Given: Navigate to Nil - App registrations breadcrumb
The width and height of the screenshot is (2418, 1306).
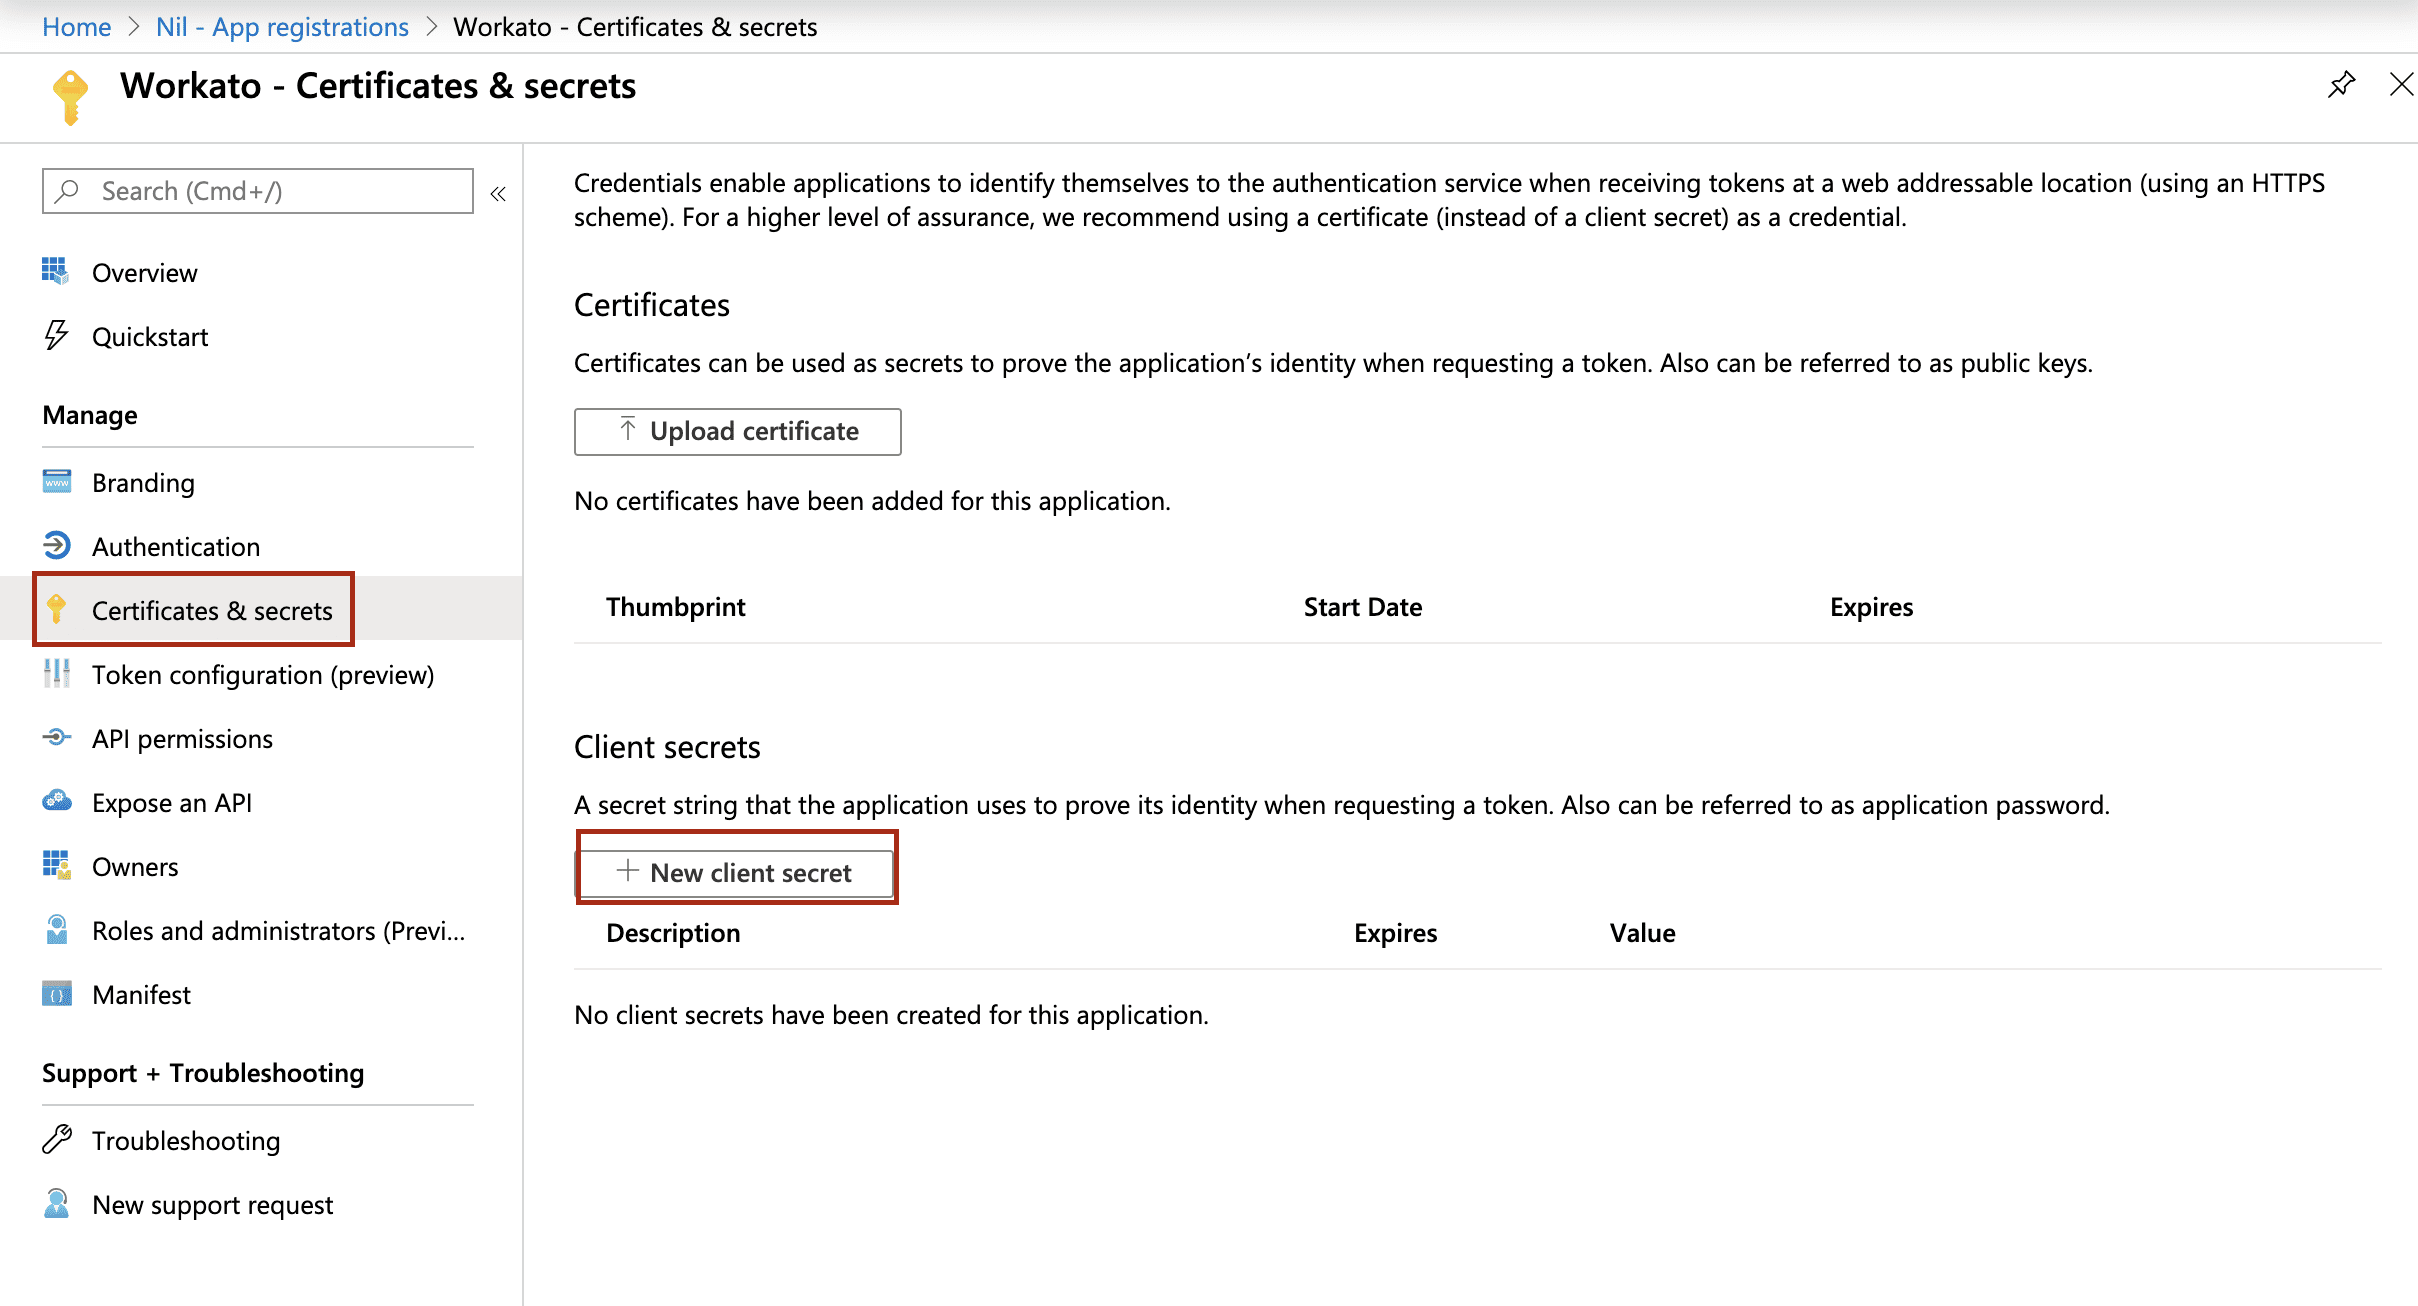Looking at the screenshot, I should [282, 27].
